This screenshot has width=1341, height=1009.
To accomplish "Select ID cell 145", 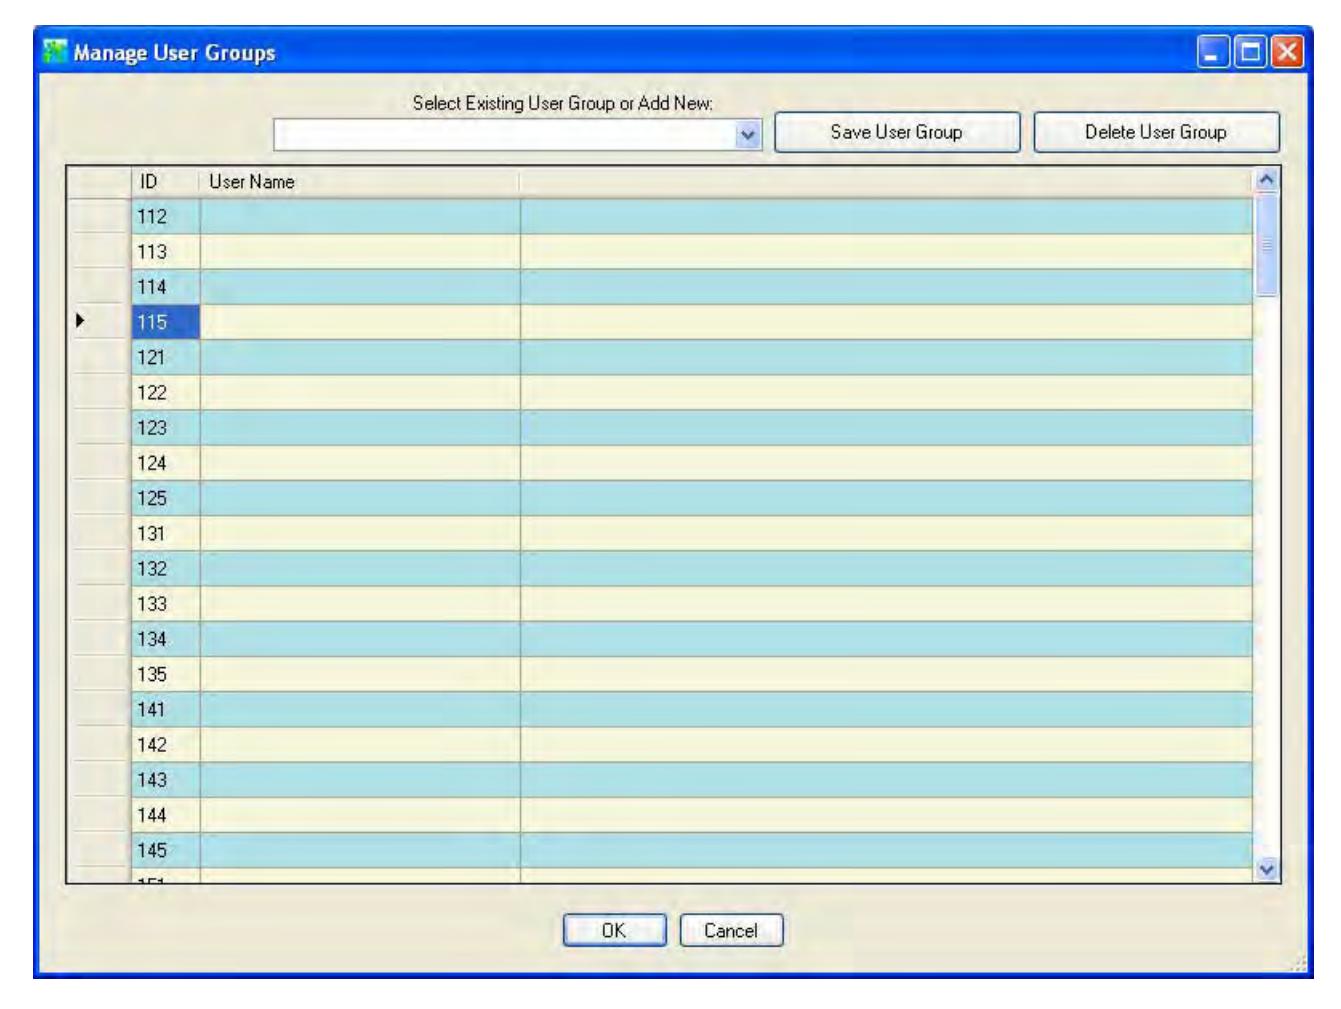I will coord(166,850).
